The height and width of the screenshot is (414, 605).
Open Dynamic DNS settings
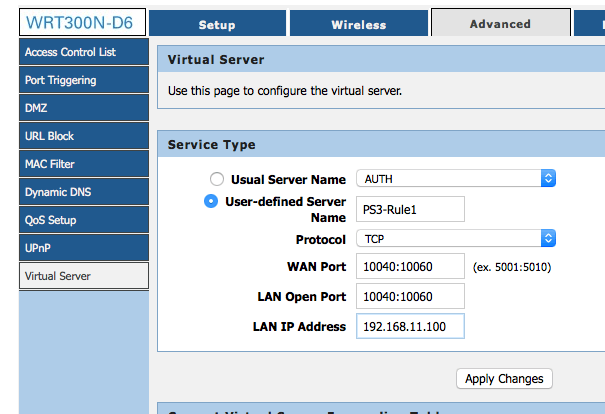[84, 192]
